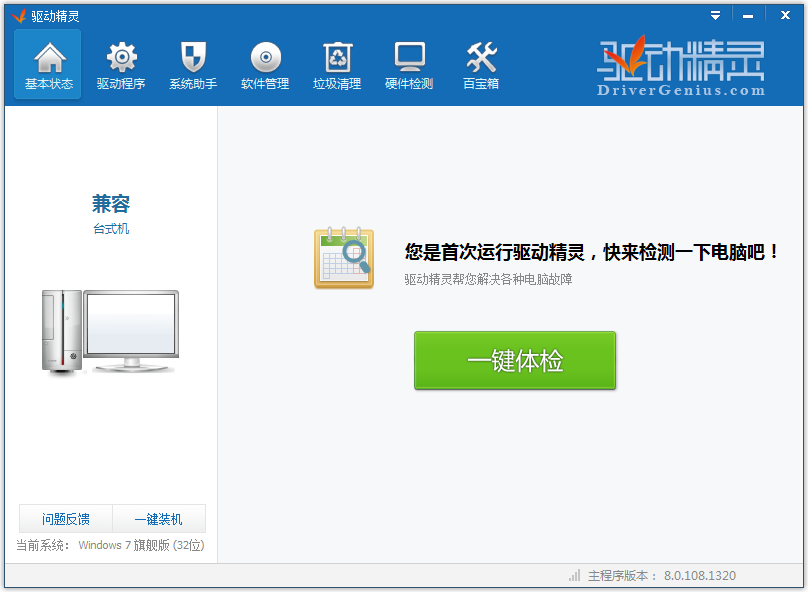Open the 百宝箱 tools tab
The width and height of the screenshot is (808, 592).
point(481,64)
